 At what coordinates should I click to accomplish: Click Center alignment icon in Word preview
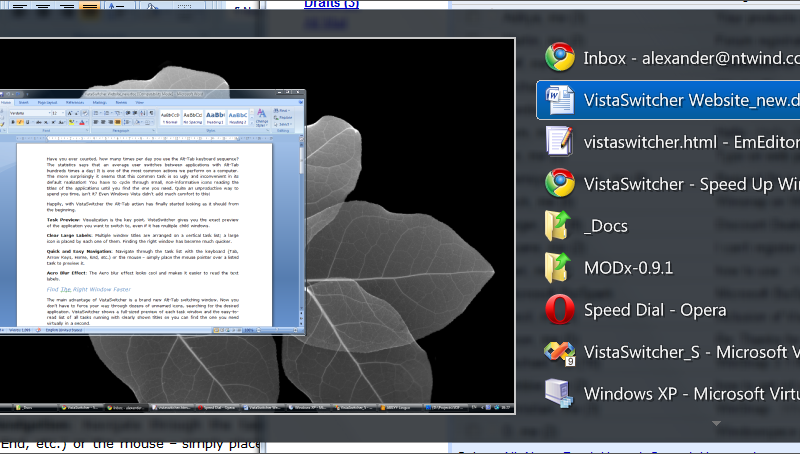(x=103, y=122)
